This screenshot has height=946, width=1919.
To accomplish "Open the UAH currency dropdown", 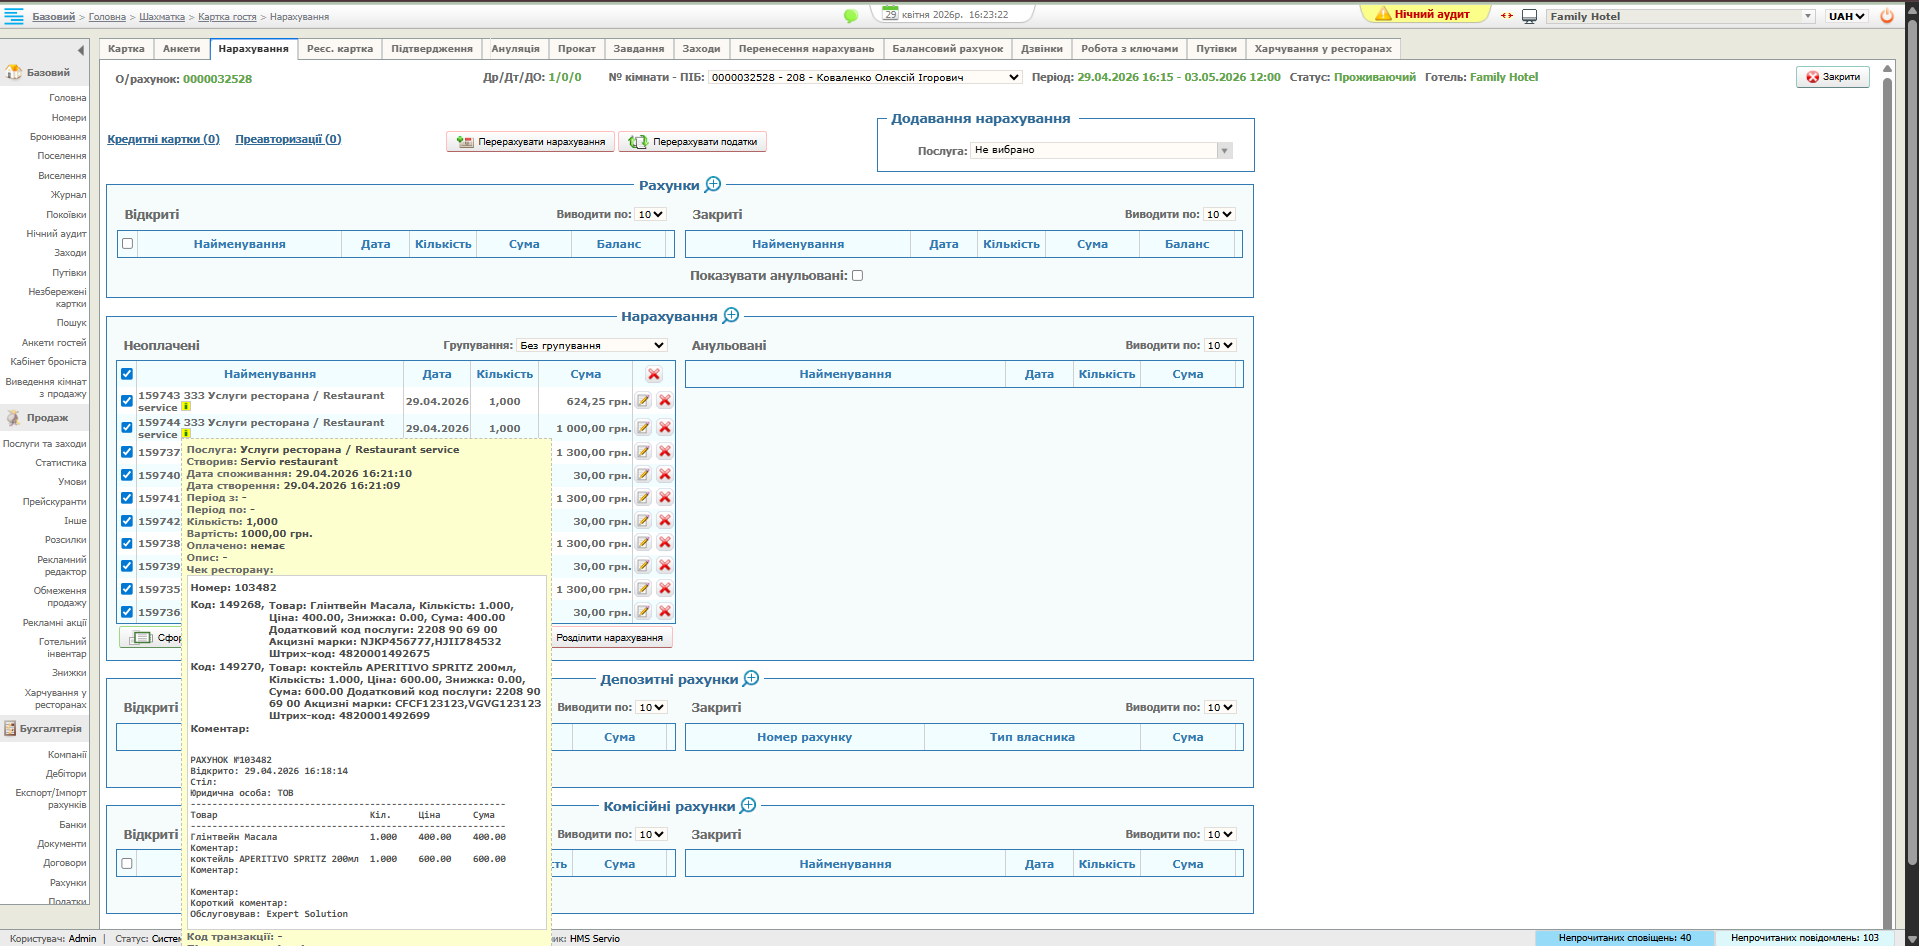I will tap(1846, 16).
